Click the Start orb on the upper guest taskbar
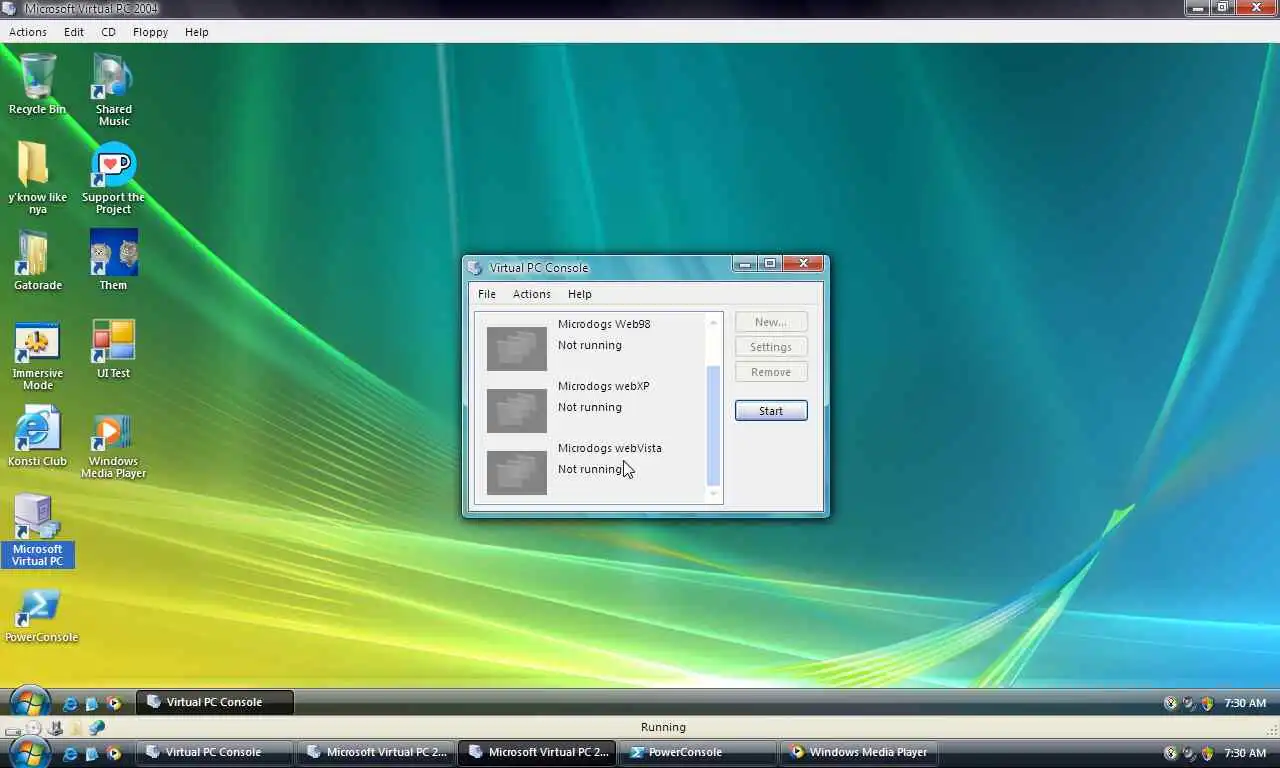Screen dimensions: 1280x768 (x=30, y=702)
